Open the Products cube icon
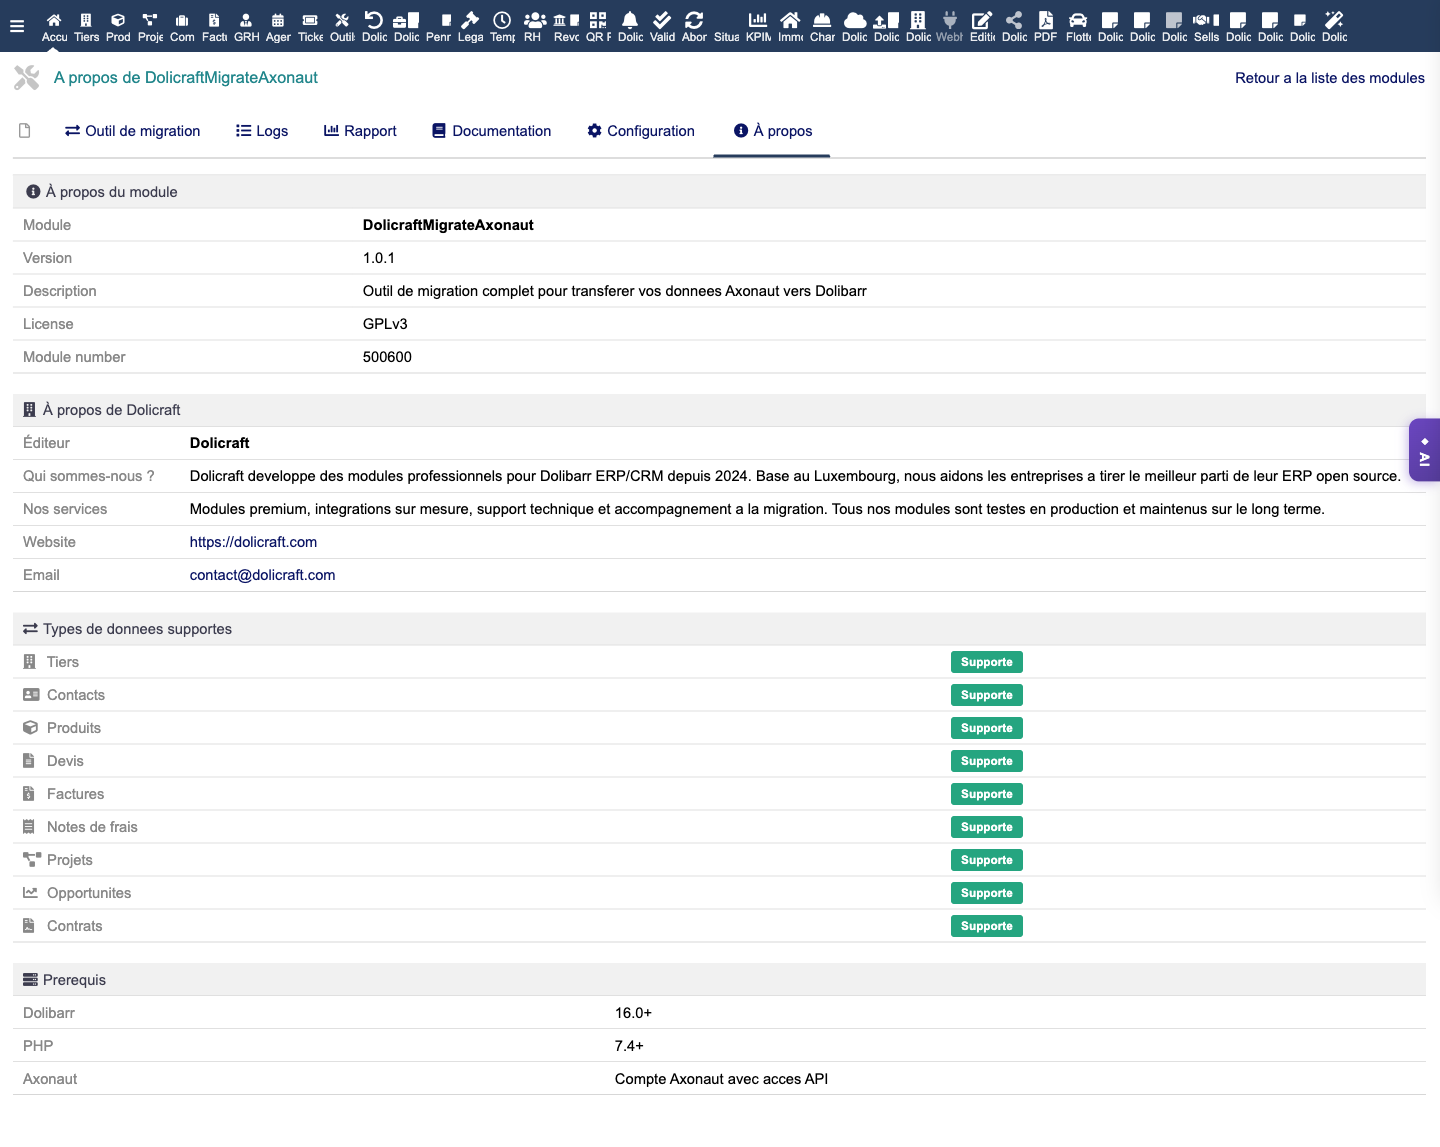Screen dimensions: 1440x1147 tap(118, 20)
